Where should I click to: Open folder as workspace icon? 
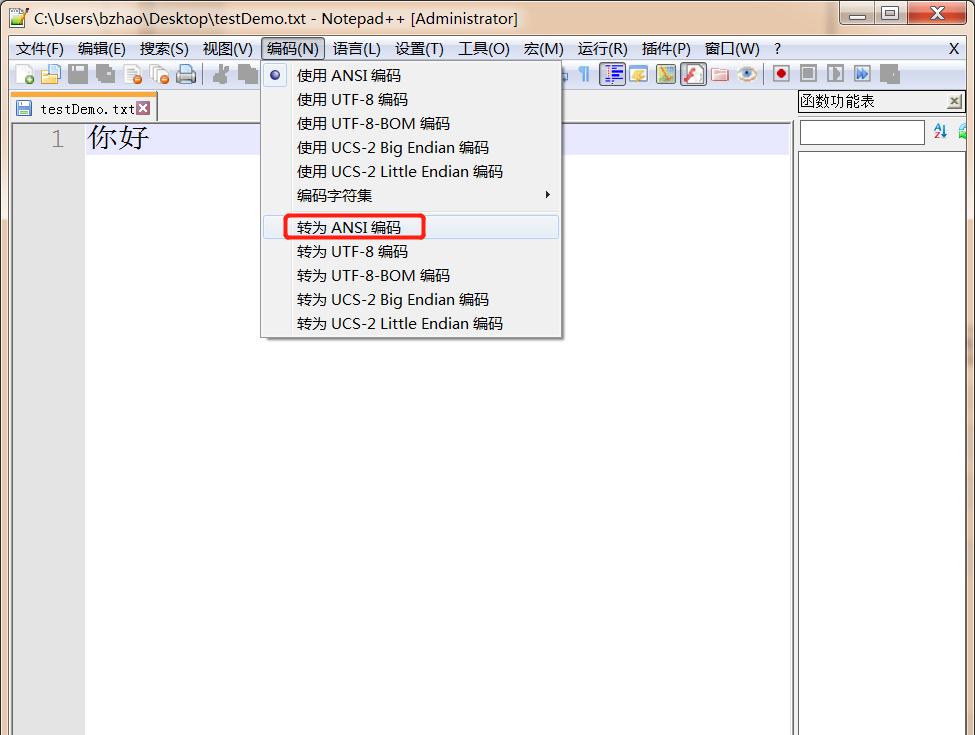720,75
